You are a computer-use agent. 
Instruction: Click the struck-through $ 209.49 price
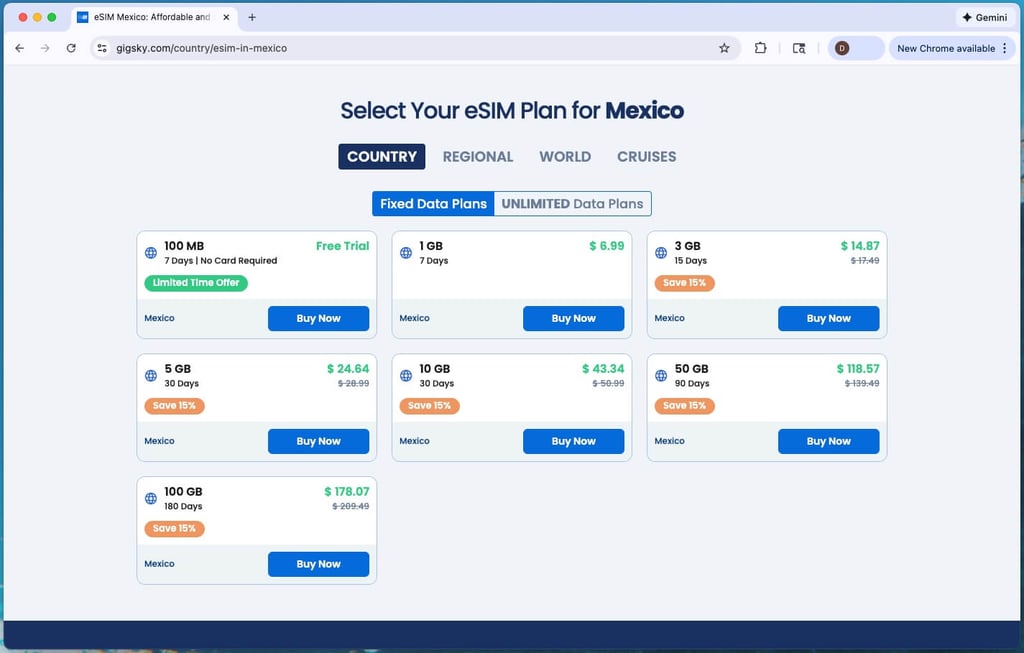click(x=351, y=506)
